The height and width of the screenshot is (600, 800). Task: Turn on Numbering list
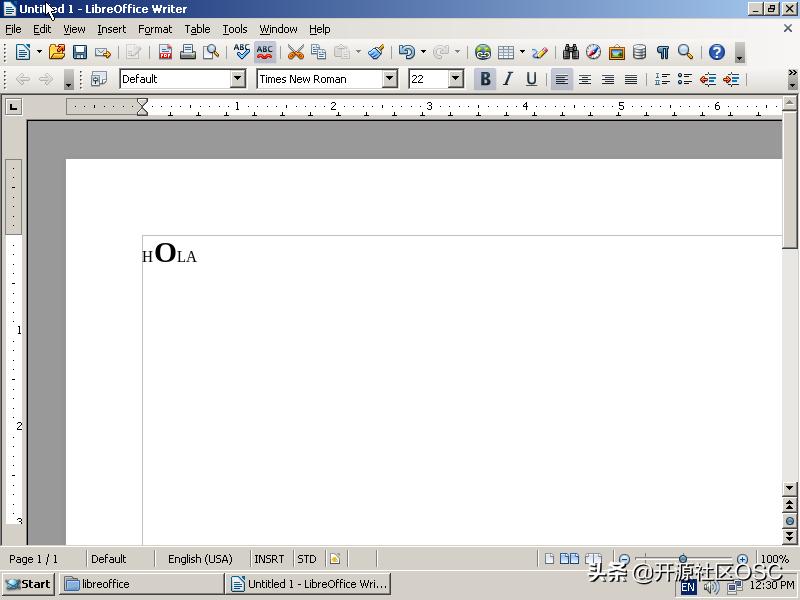point(662,79)
